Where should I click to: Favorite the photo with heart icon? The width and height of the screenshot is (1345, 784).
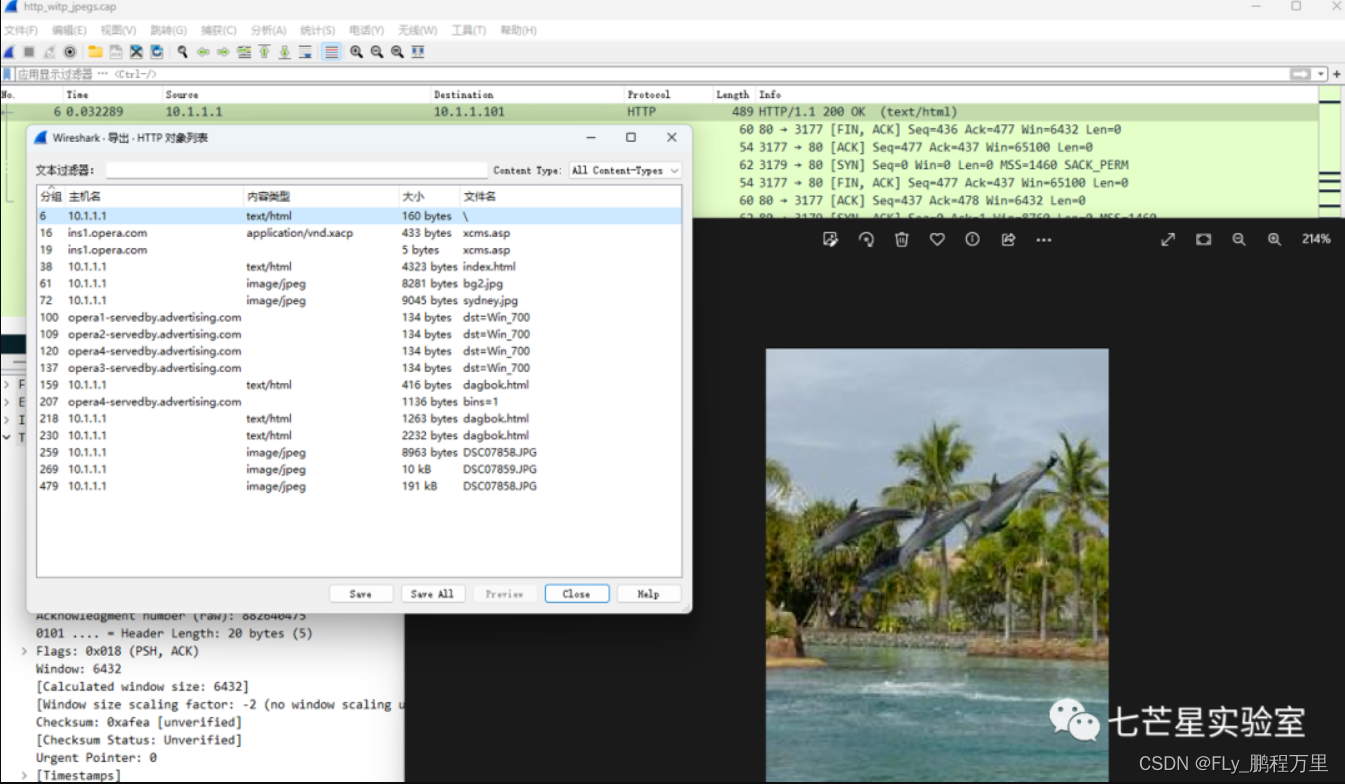[x=937, y=239]
